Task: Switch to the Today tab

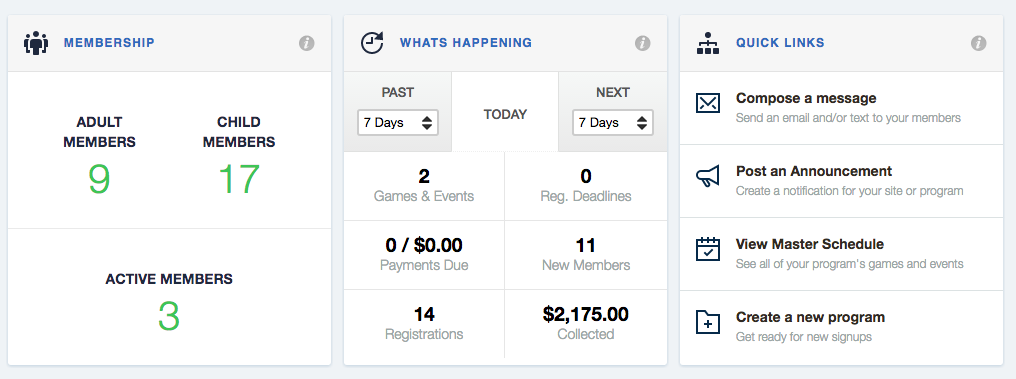Action: [x=505, y=112]
